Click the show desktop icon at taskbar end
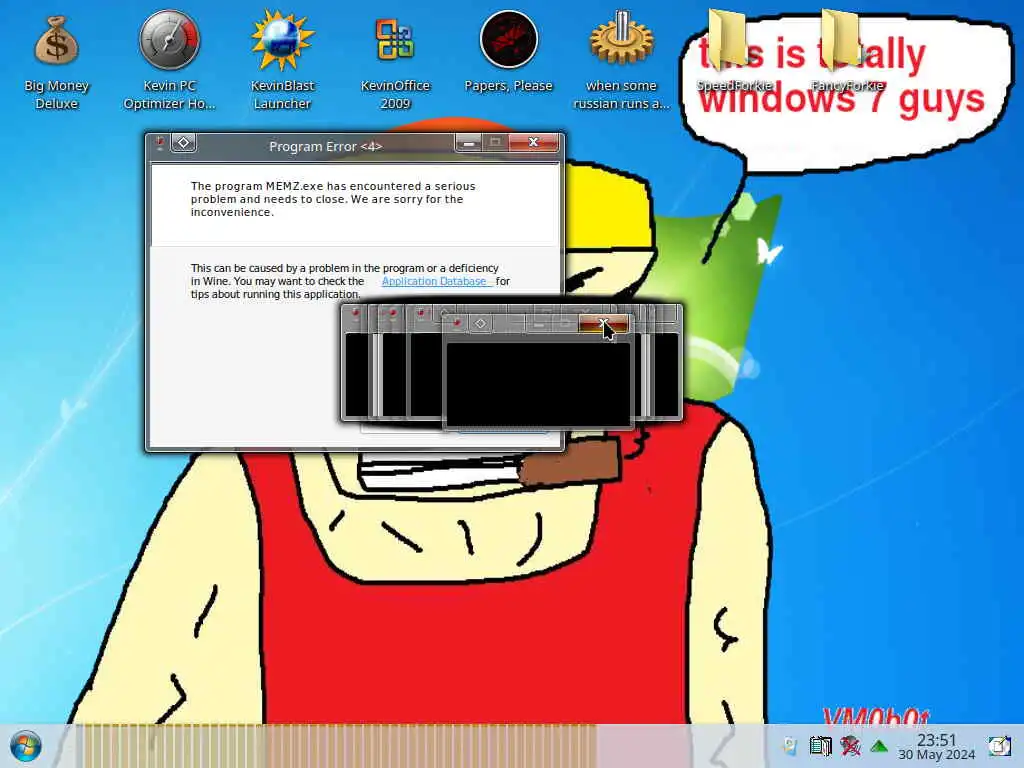The height and width of the screenshot is (768, 1024). click(x=999, y=746)
